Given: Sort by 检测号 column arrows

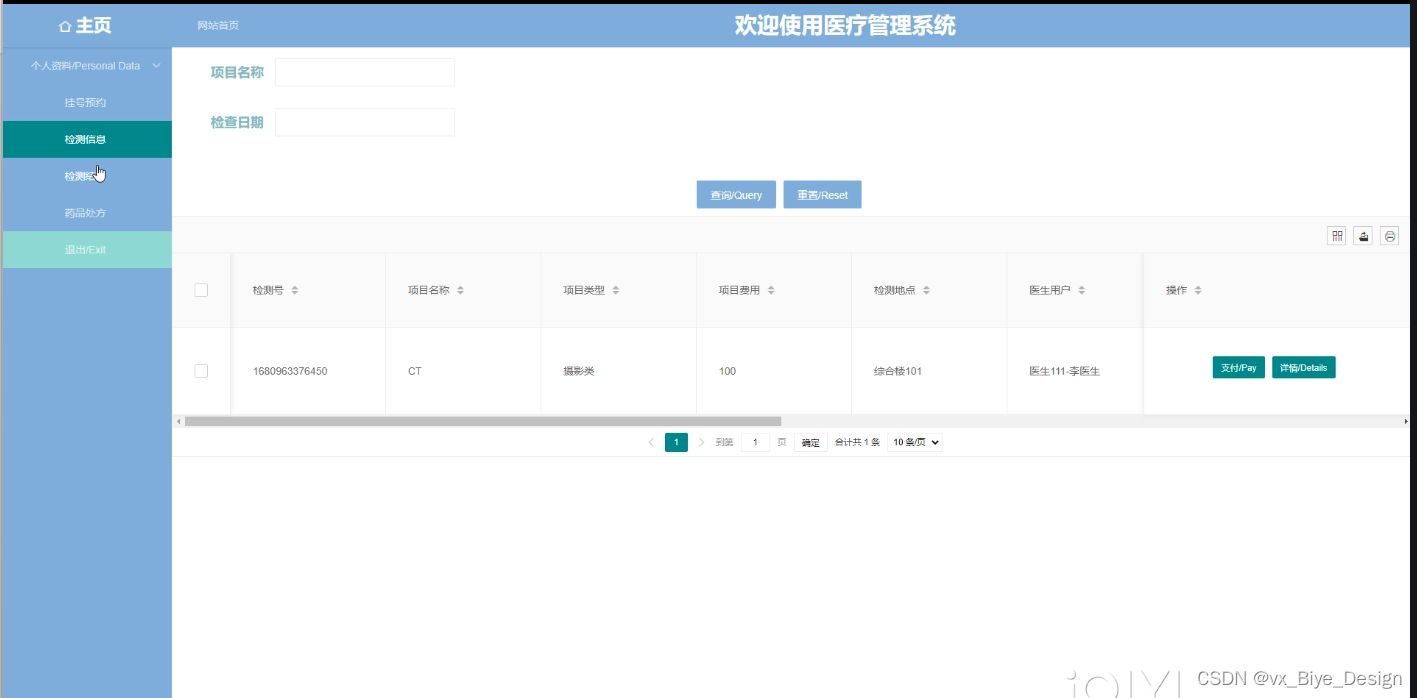Looking at the screenshot, I should point(295,290).
